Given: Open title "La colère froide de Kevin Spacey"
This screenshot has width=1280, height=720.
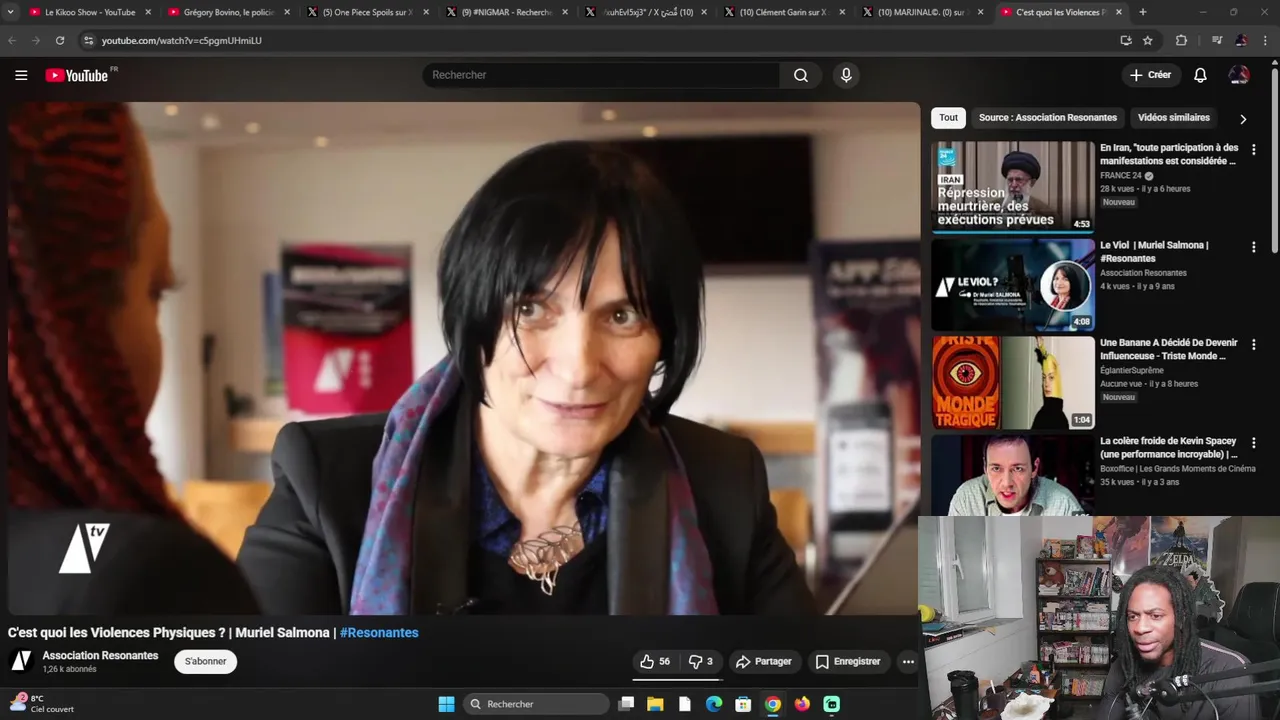Looking at the screenshot, I should (x=1168, y=447).
